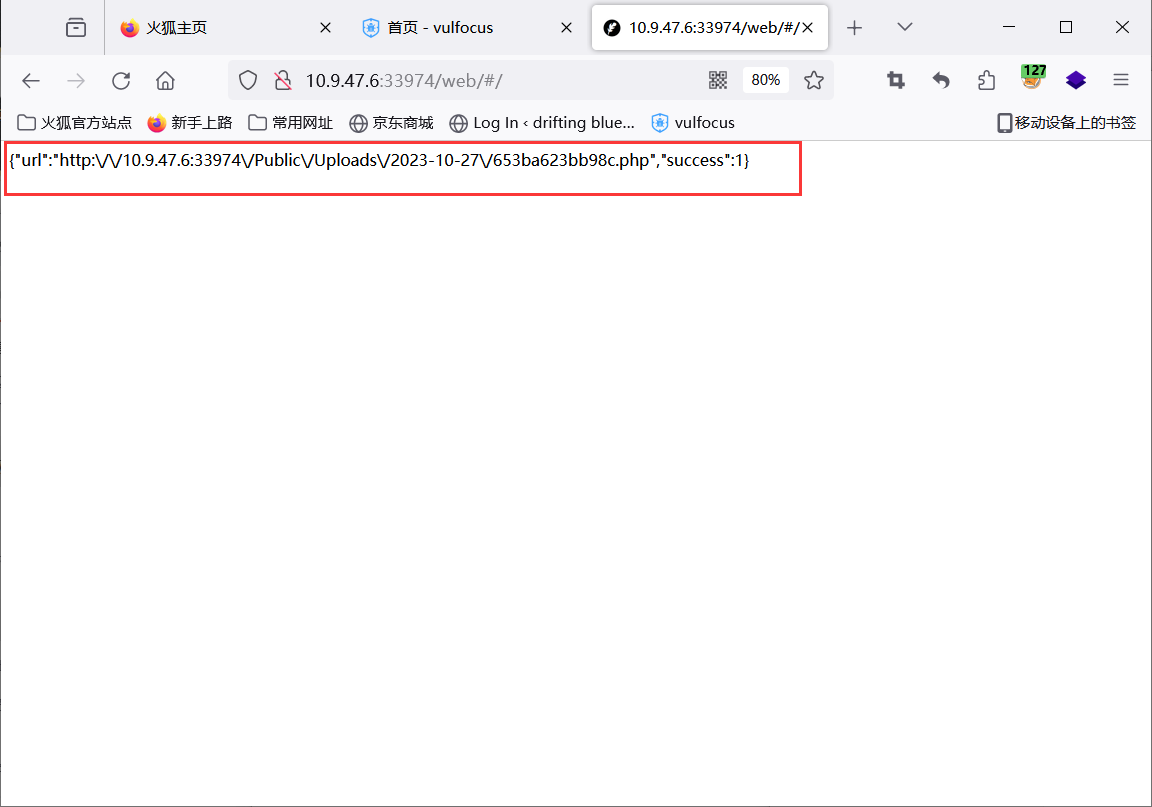This screenshot has height=807, width=1152.
Task: Open the Firefox View tab list icon
Action: pyautogui.click(x=76, y=28)
